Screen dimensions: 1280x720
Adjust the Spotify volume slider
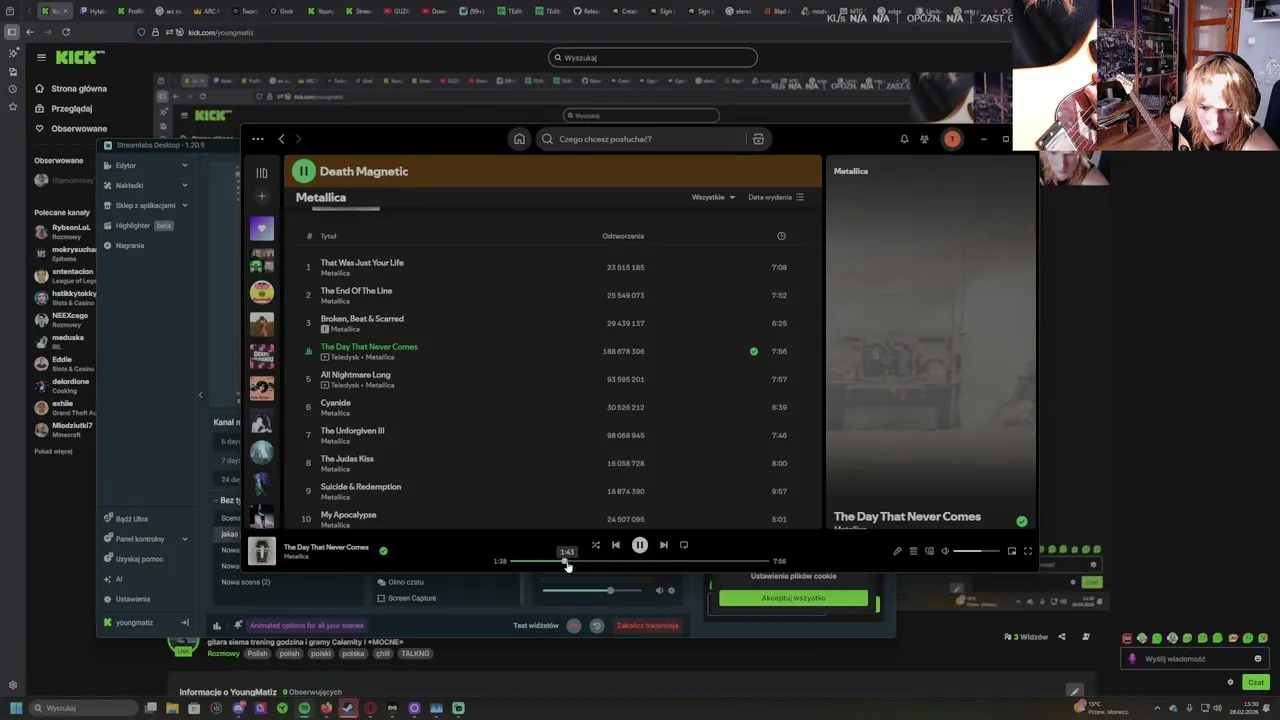coord(976,551)
